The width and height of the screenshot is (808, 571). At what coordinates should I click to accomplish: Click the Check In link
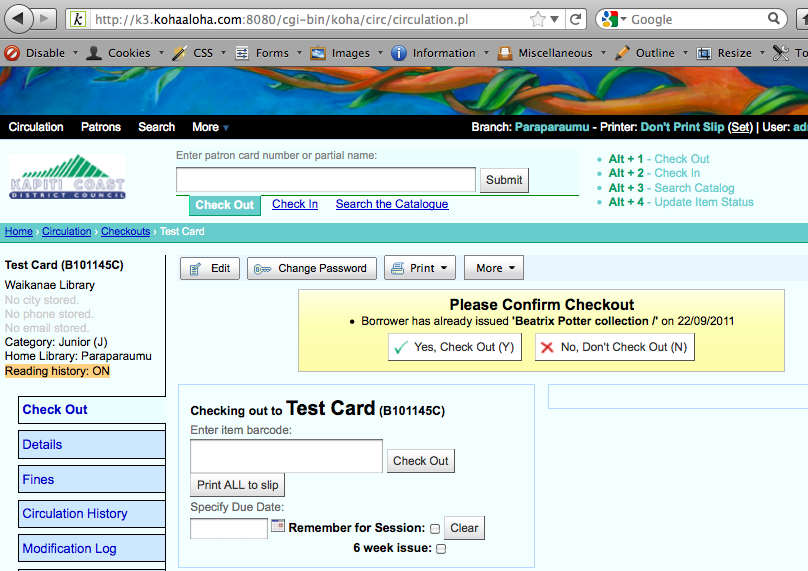click(295, 204)
